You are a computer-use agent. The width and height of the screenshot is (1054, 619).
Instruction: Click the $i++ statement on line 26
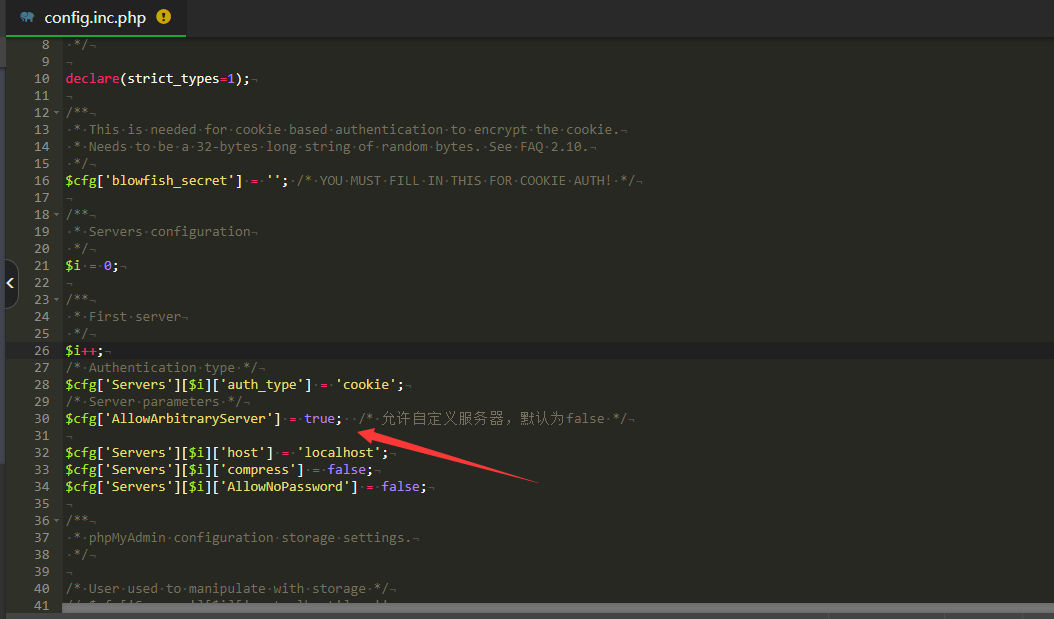tap(81, 350)
